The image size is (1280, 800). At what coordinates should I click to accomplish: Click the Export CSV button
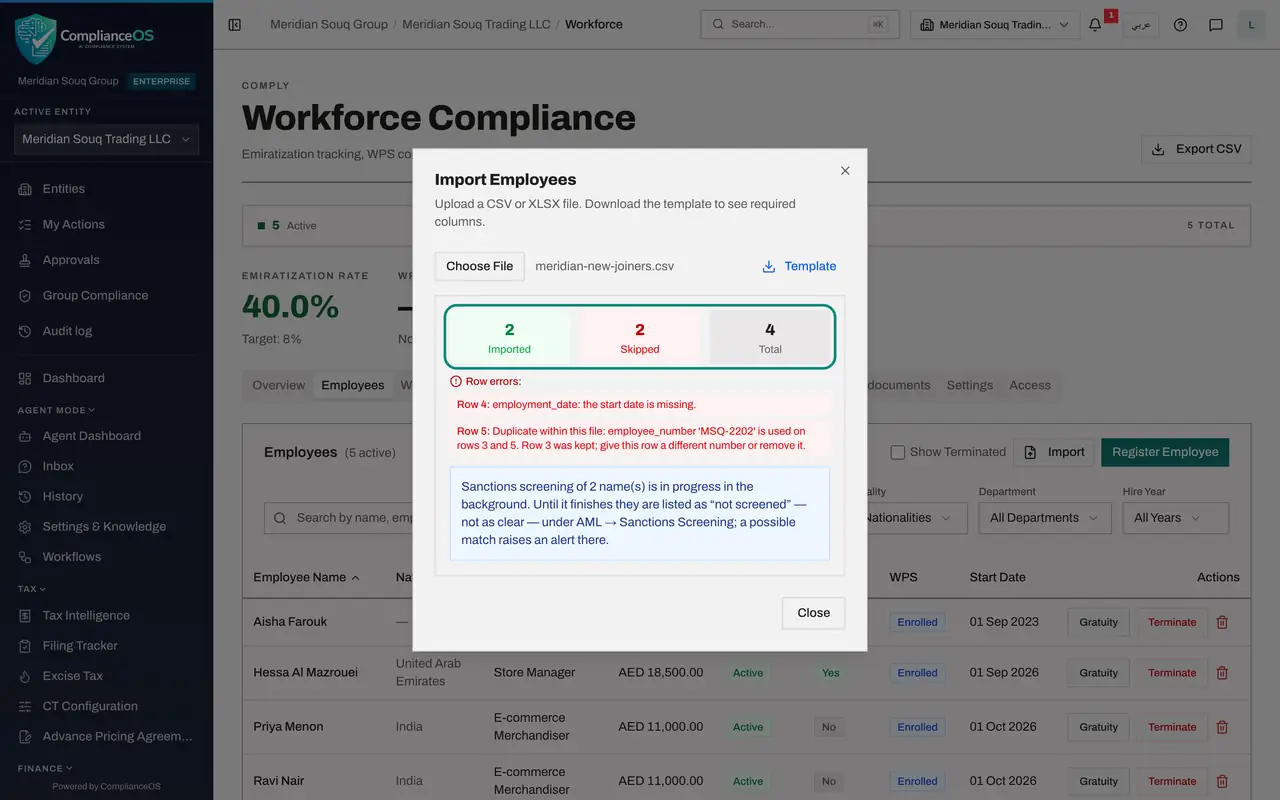1196,149
